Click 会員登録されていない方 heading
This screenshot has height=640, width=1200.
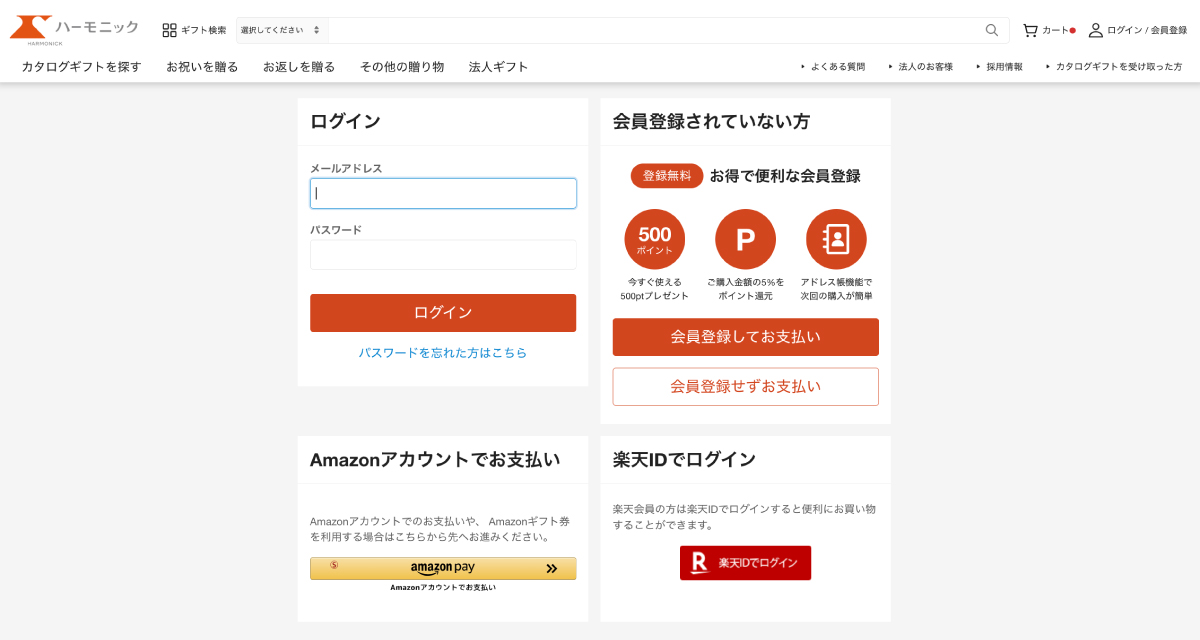[711, 122]
